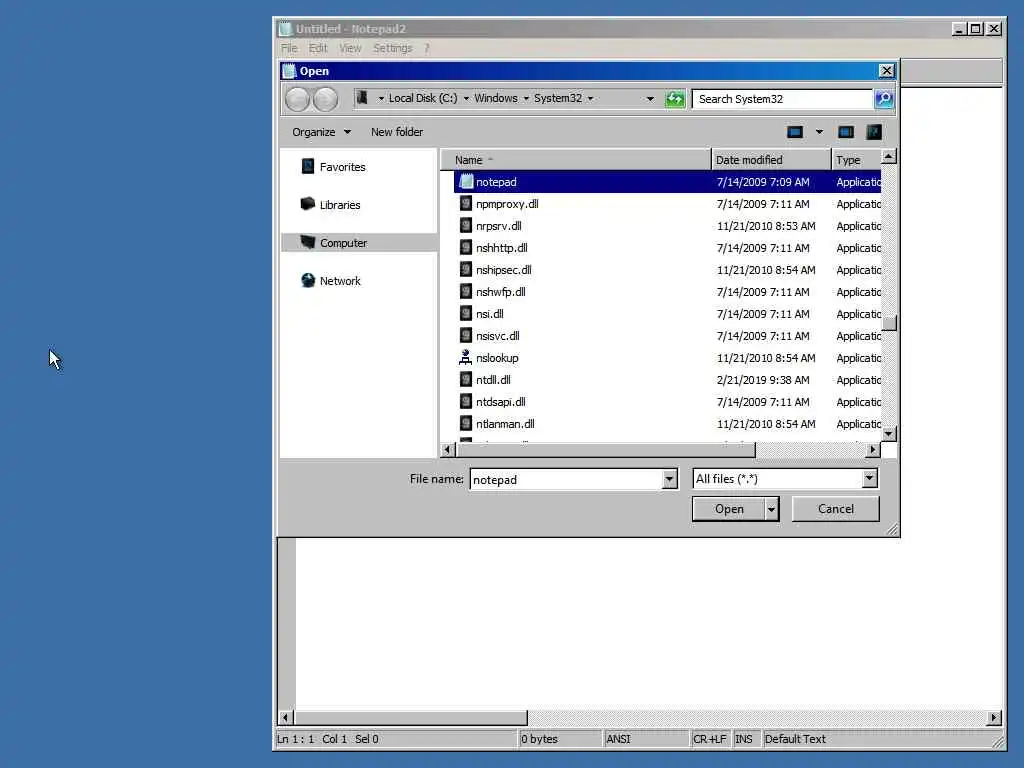The height and width of the screenshot is (768, 1024).
Task: Click the drive icon in address bar
Action: coord(362,98)
